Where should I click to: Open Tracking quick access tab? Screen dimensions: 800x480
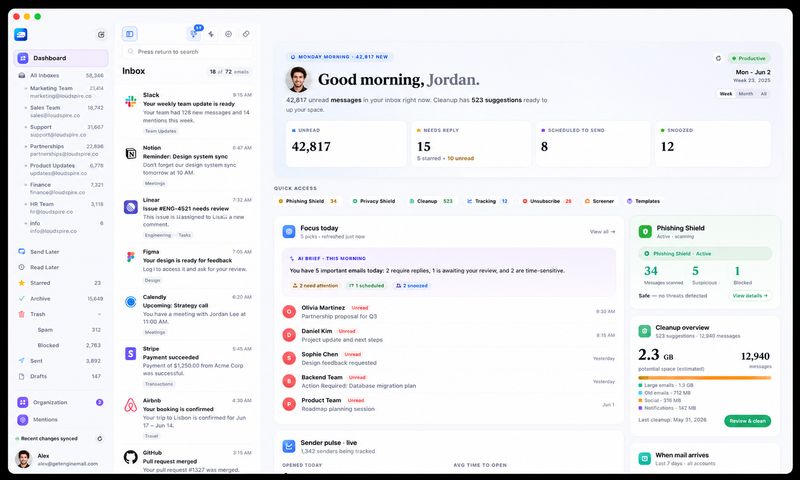[x=487, y=201]
